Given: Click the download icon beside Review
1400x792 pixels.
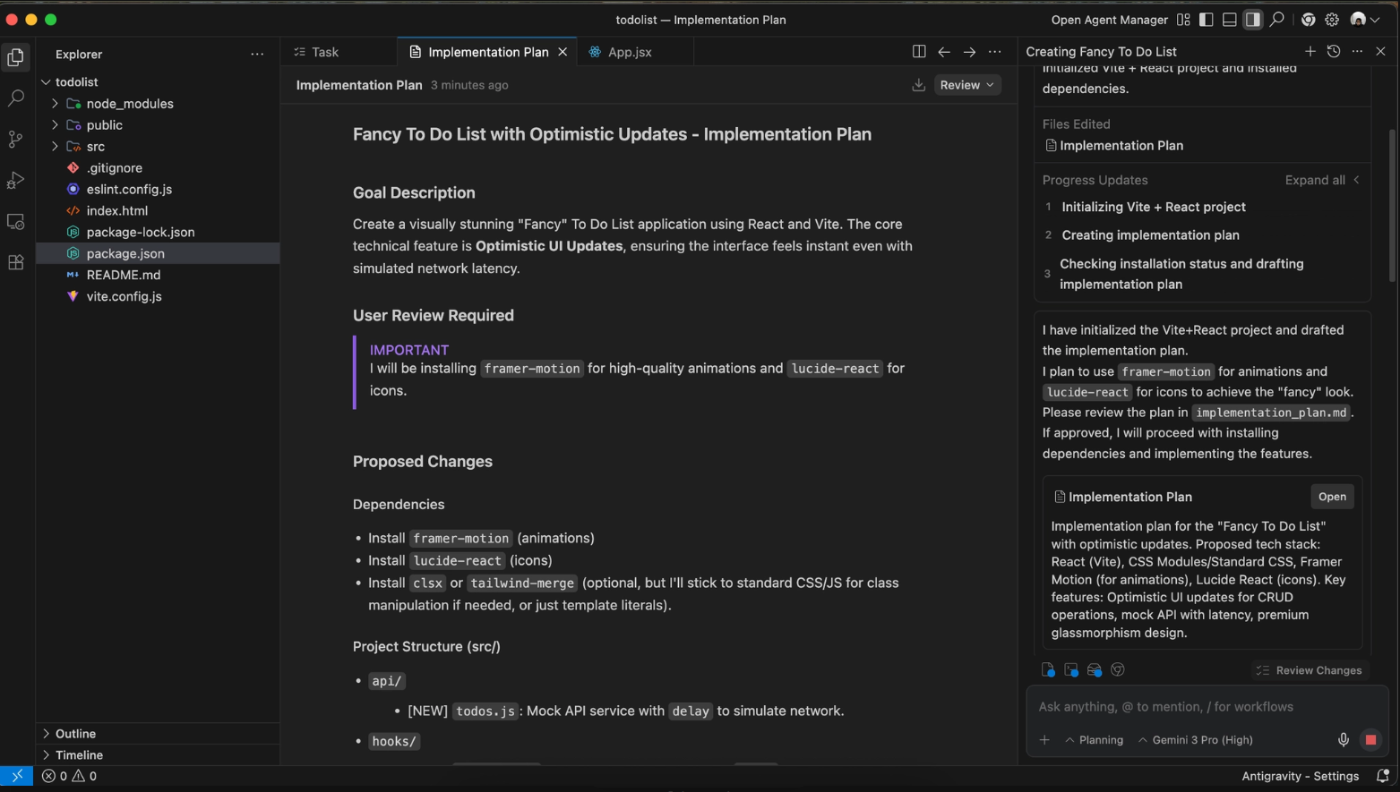Looking at the screenshot, I should 918,85.
